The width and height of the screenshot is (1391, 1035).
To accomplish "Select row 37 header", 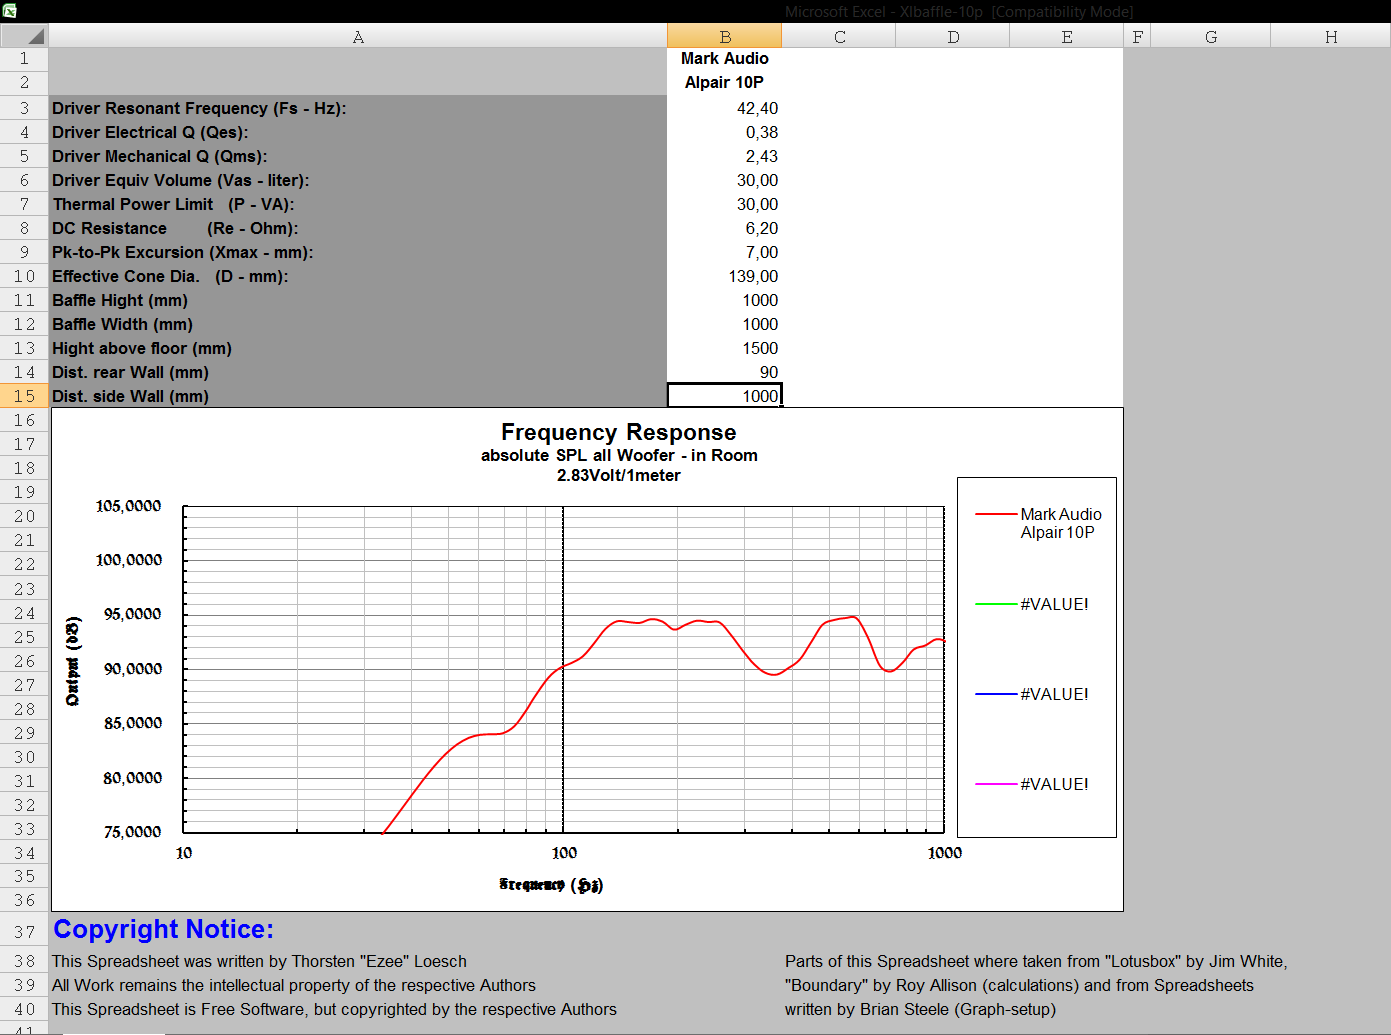I will point(24,931).
